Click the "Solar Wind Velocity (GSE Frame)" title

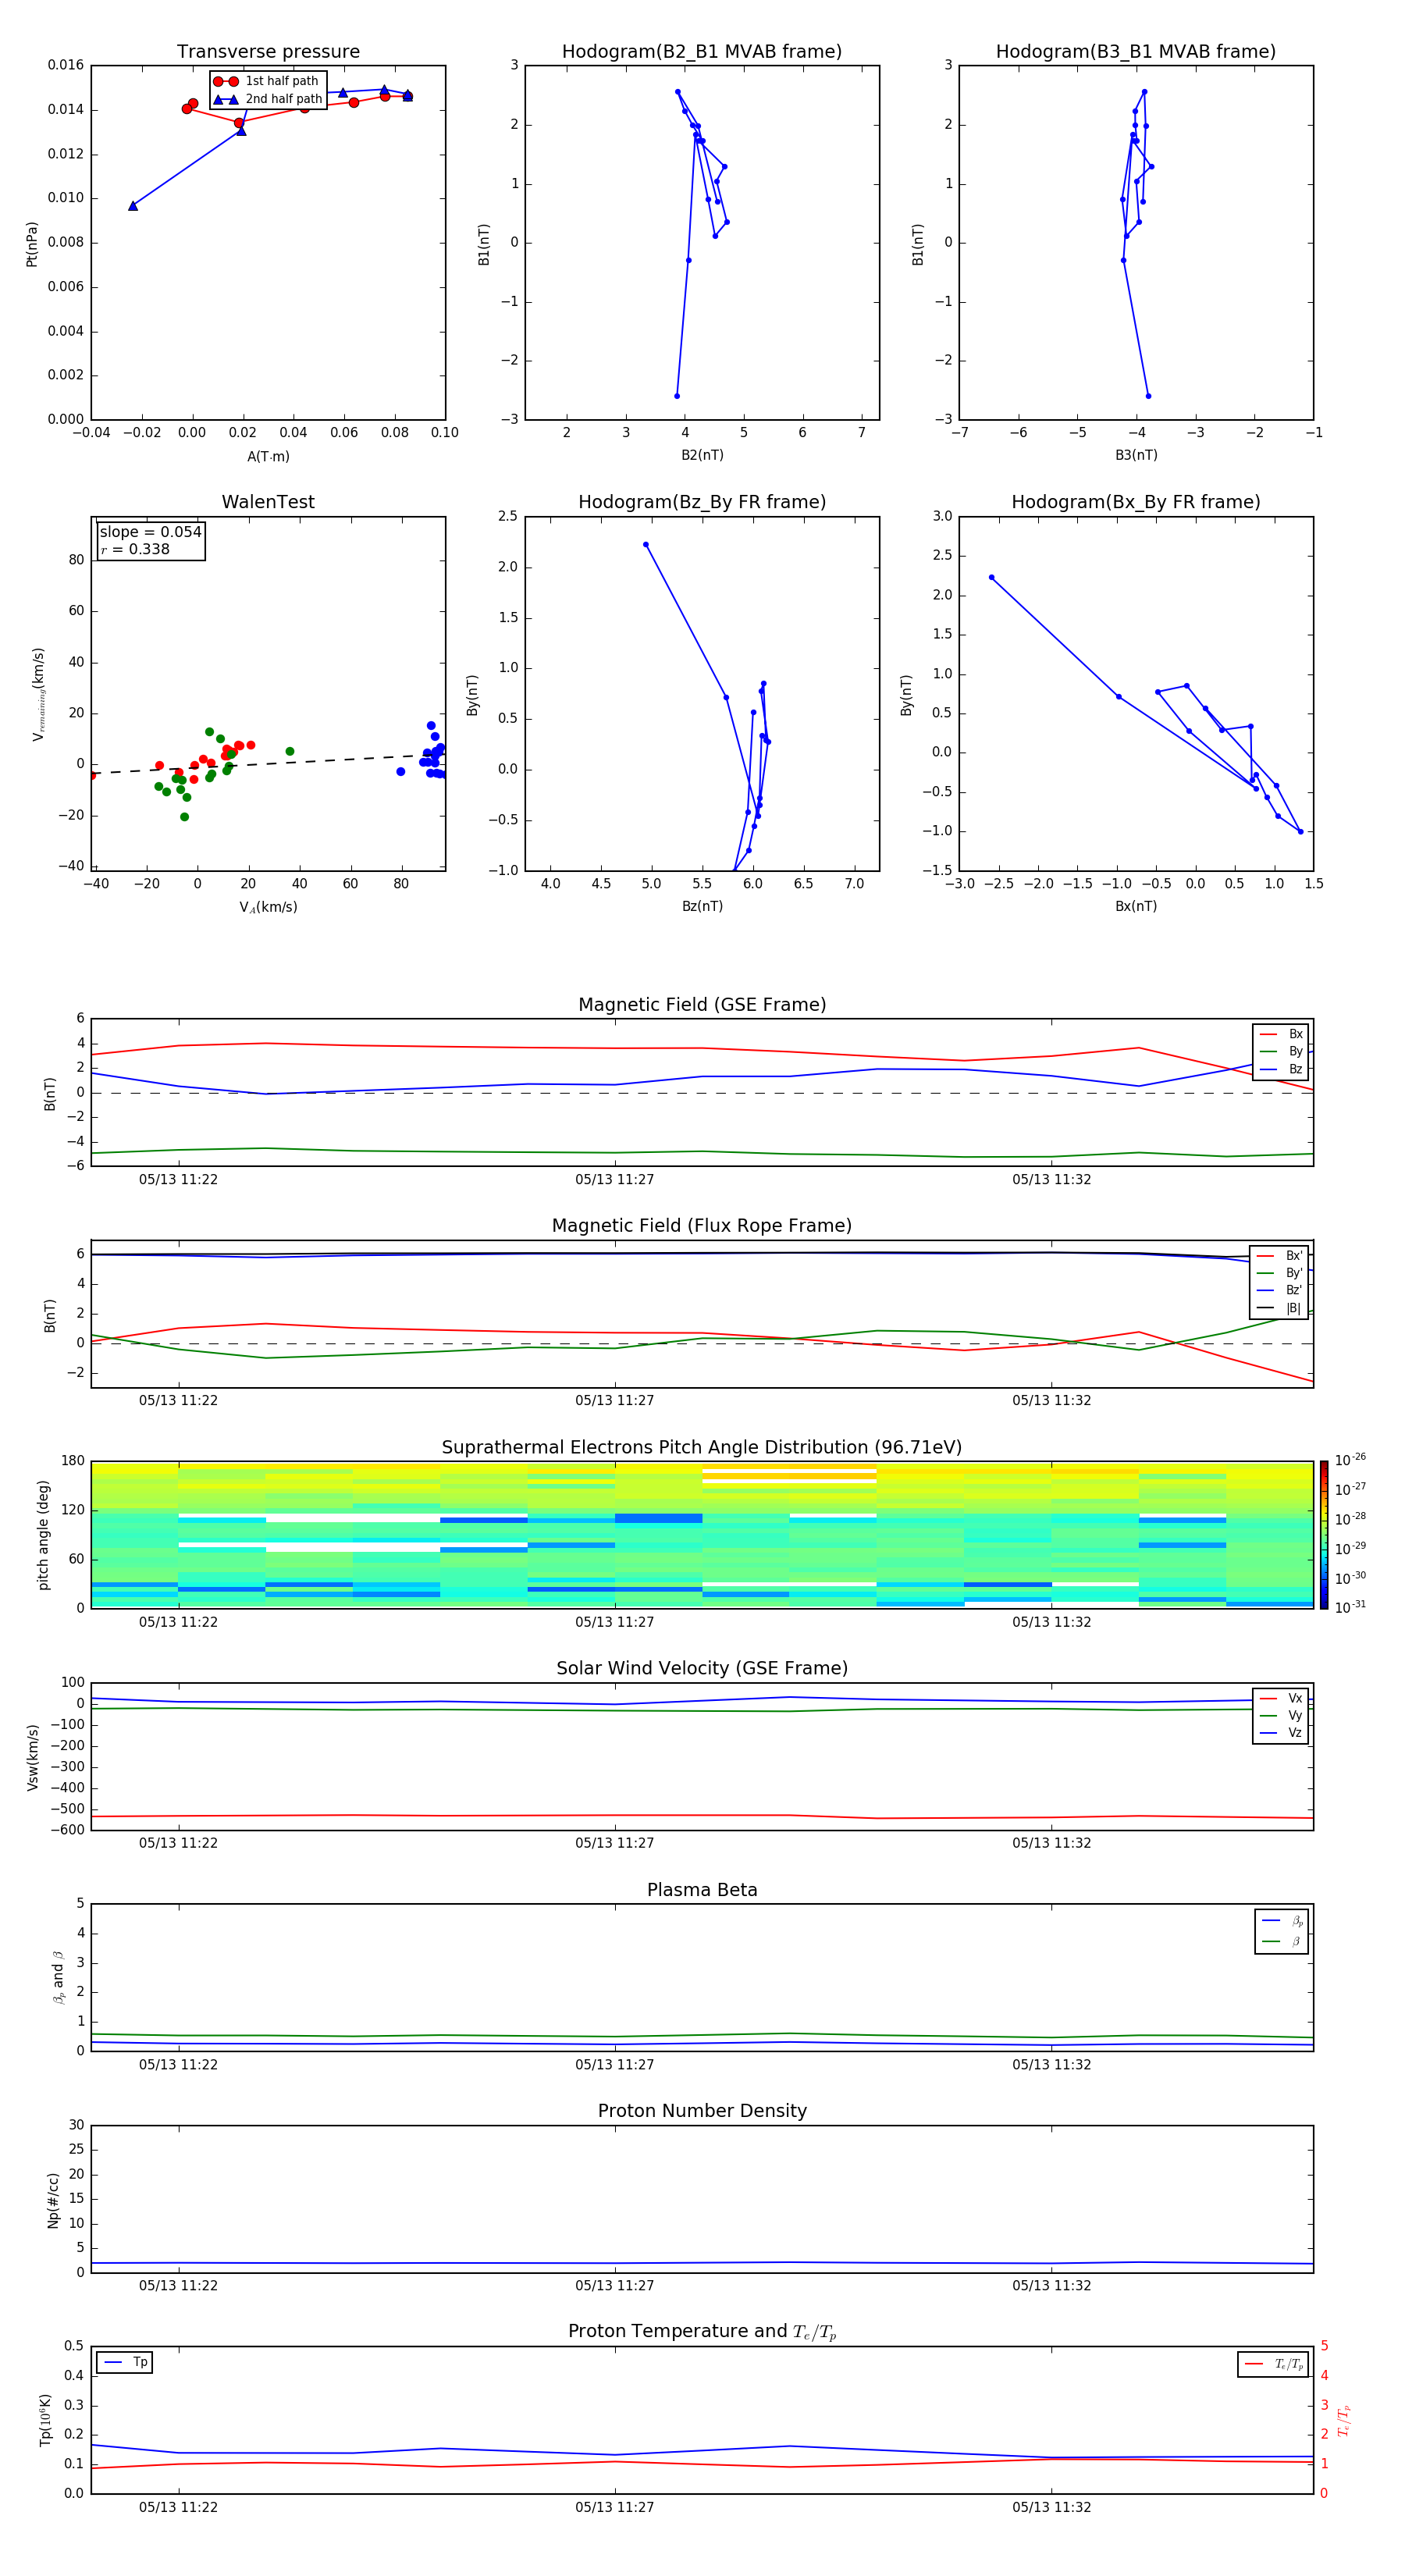(702, 1668)
